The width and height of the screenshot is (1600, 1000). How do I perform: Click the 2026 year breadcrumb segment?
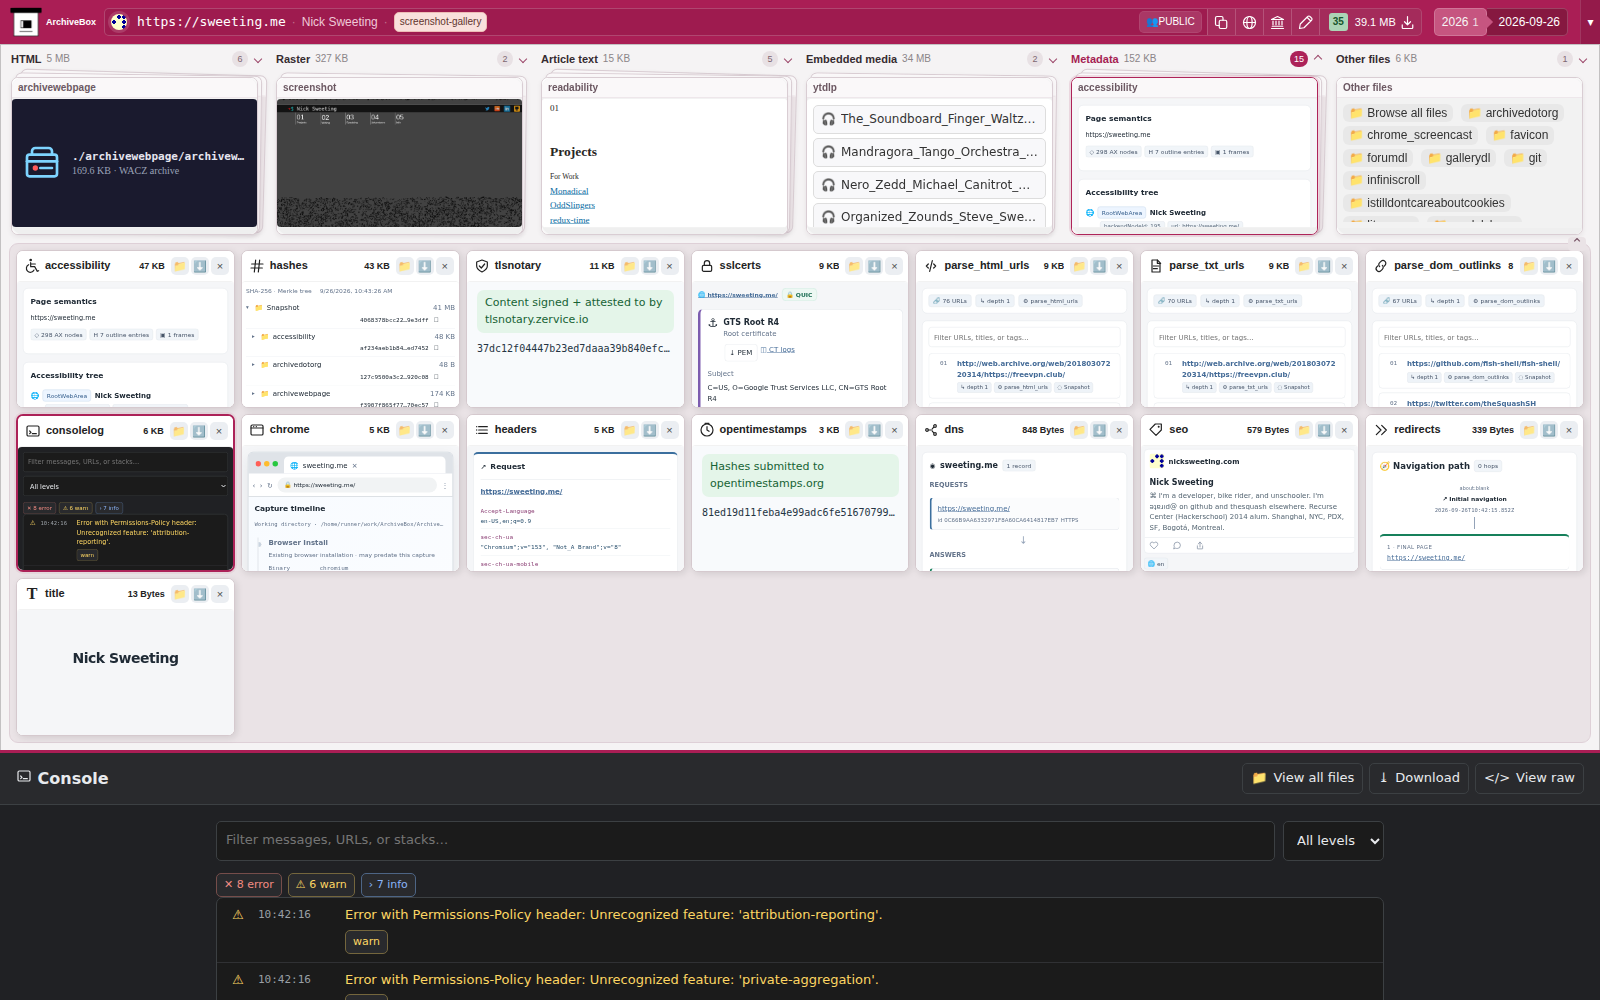click(x=1460, y=22)
